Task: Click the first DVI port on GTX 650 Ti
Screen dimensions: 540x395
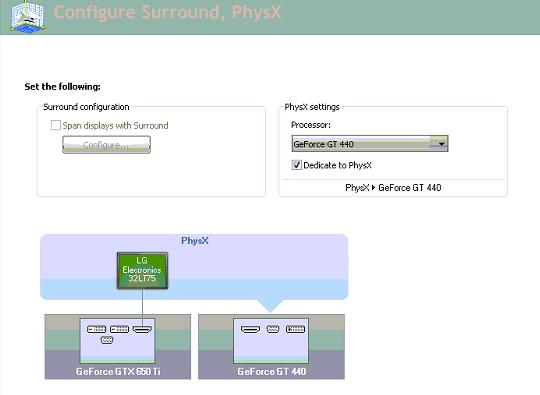Action: (x=96, y=330)
